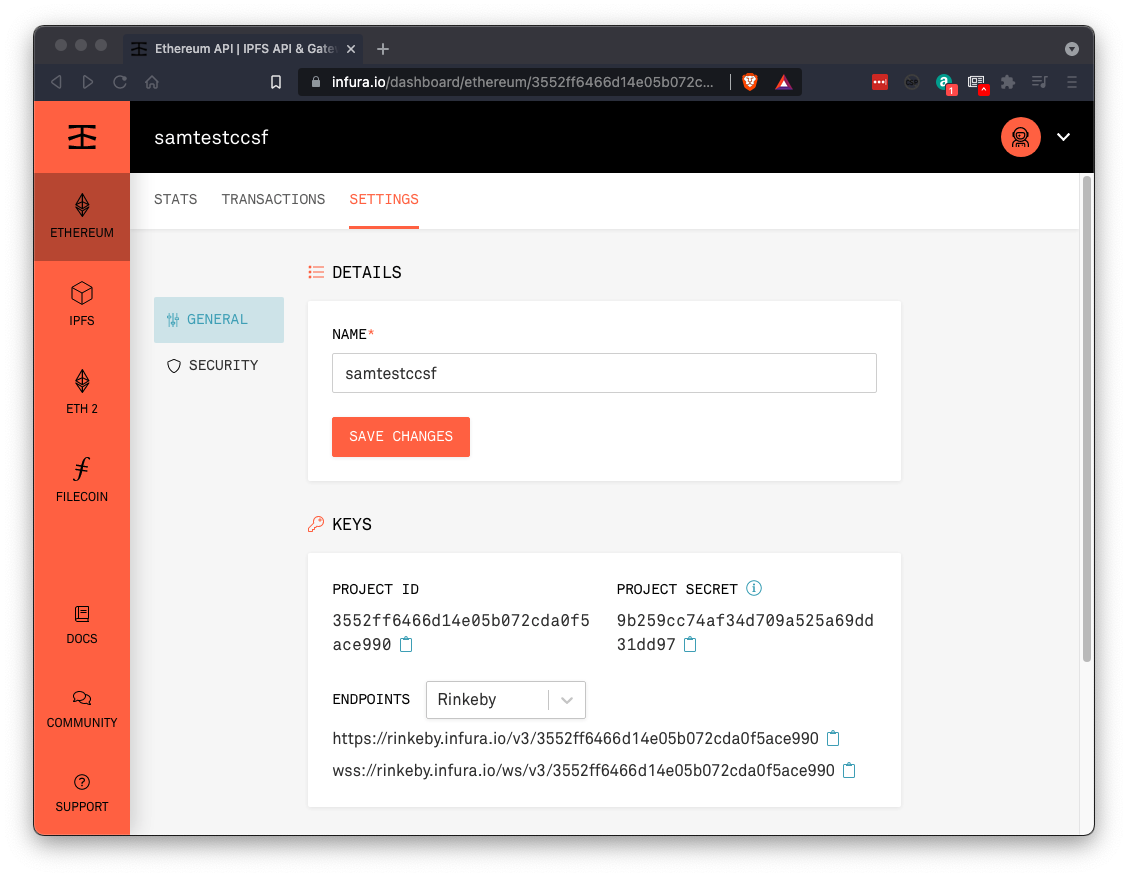1128x877 pixels.
Task: Click the https://rinkeby.infura.io endpoint text
Action: tap(576, 738)
